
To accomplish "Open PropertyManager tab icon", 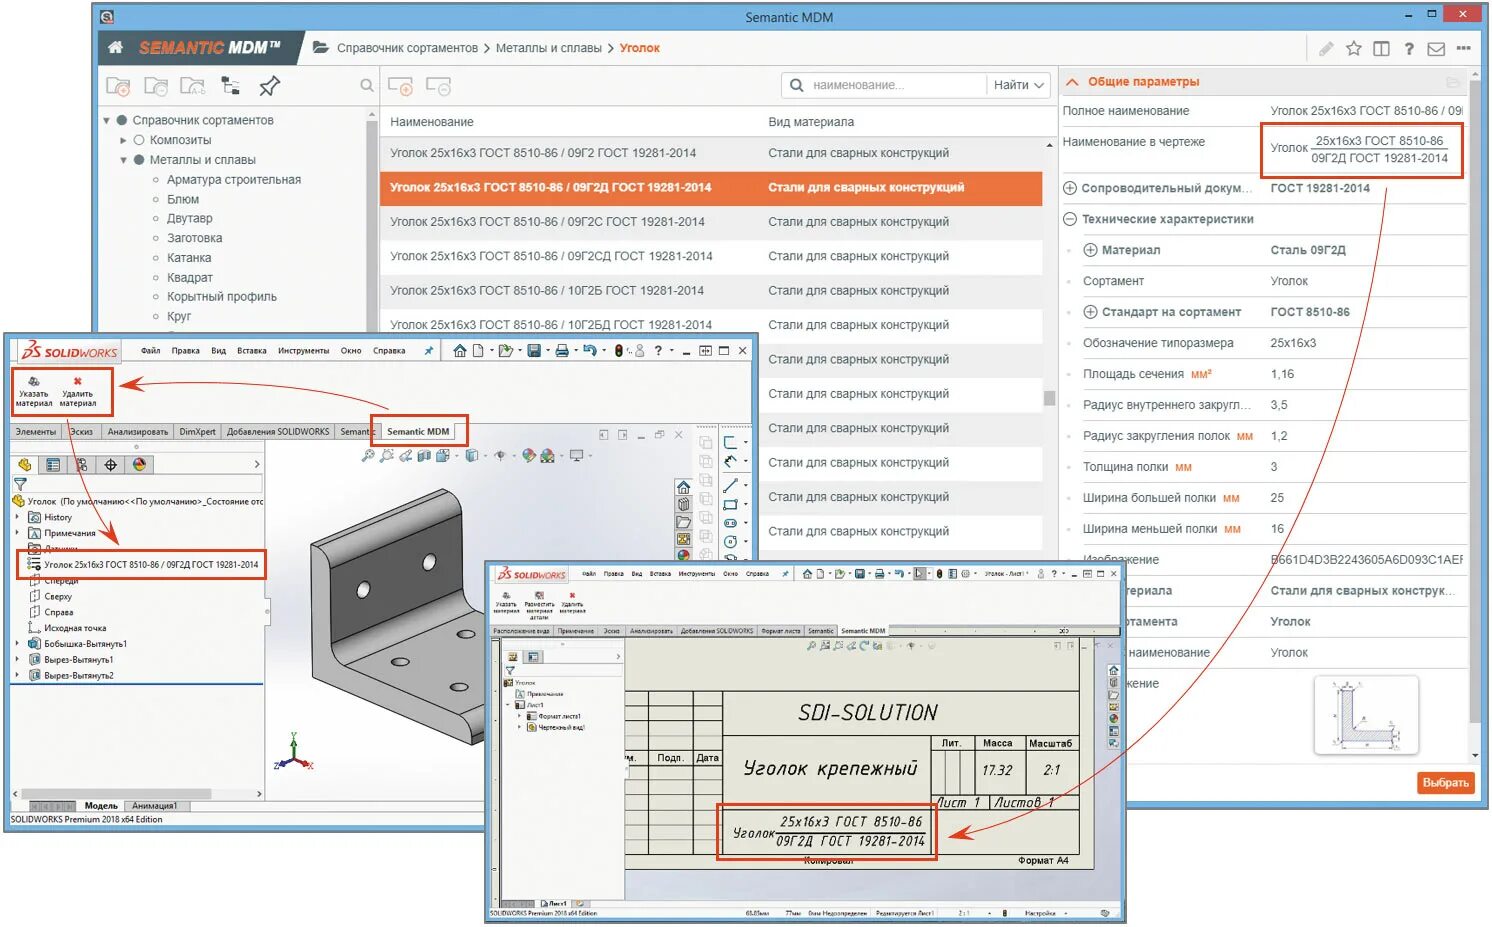I will click(53, 464).
